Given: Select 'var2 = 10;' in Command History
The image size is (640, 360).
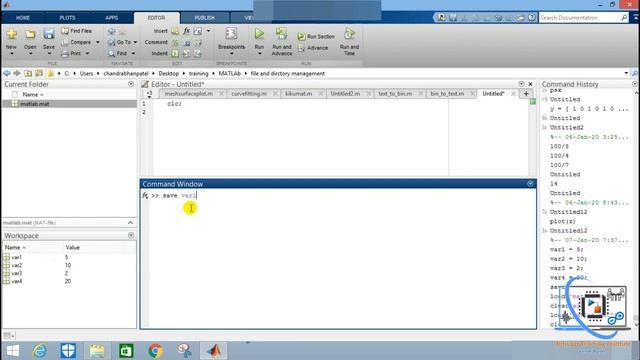Looking at the screenshot, I should (568, 259).
